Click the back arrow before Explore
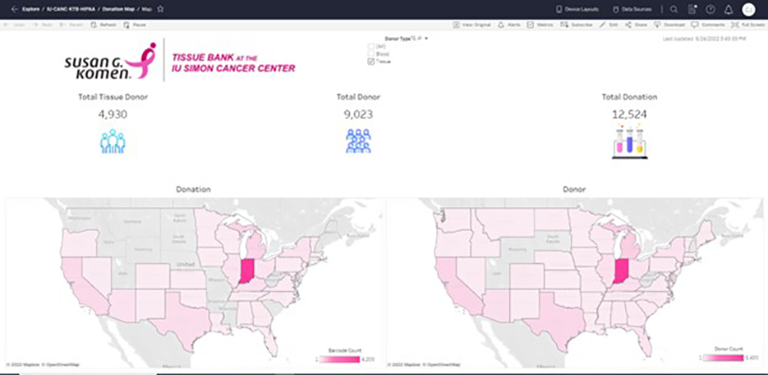 [14, 9]
